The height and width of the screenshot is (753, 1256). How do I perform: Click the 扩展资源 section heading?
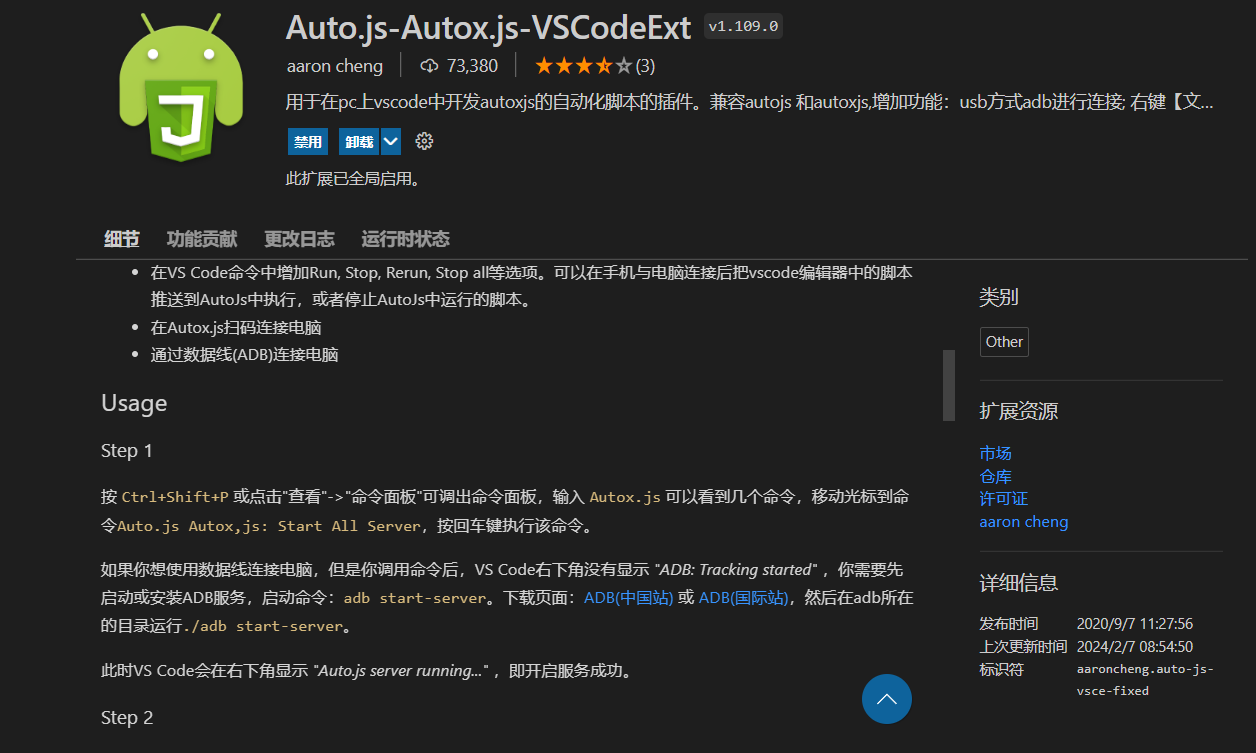pyautogui.click(x=1019, y=411)
